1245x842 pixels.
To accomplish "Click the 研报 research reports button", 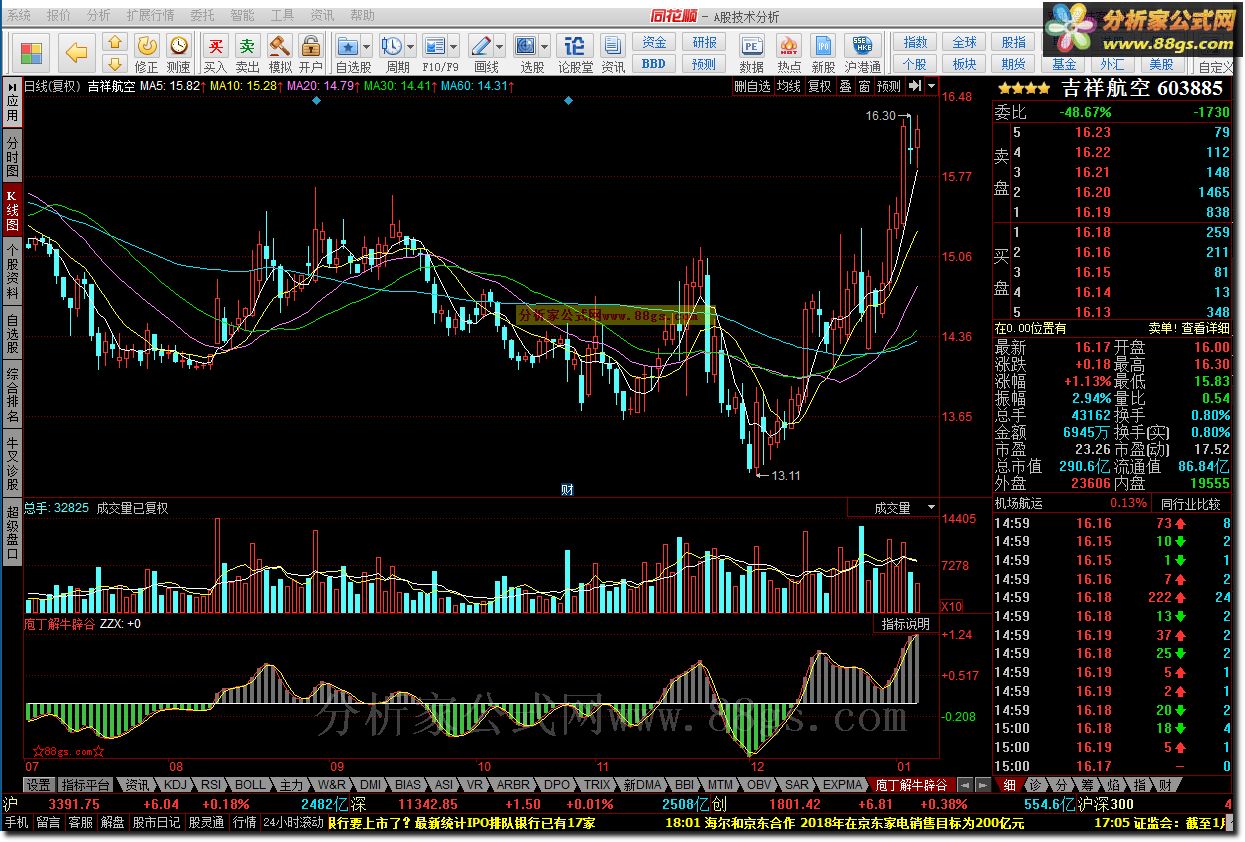I will (704, 43).
